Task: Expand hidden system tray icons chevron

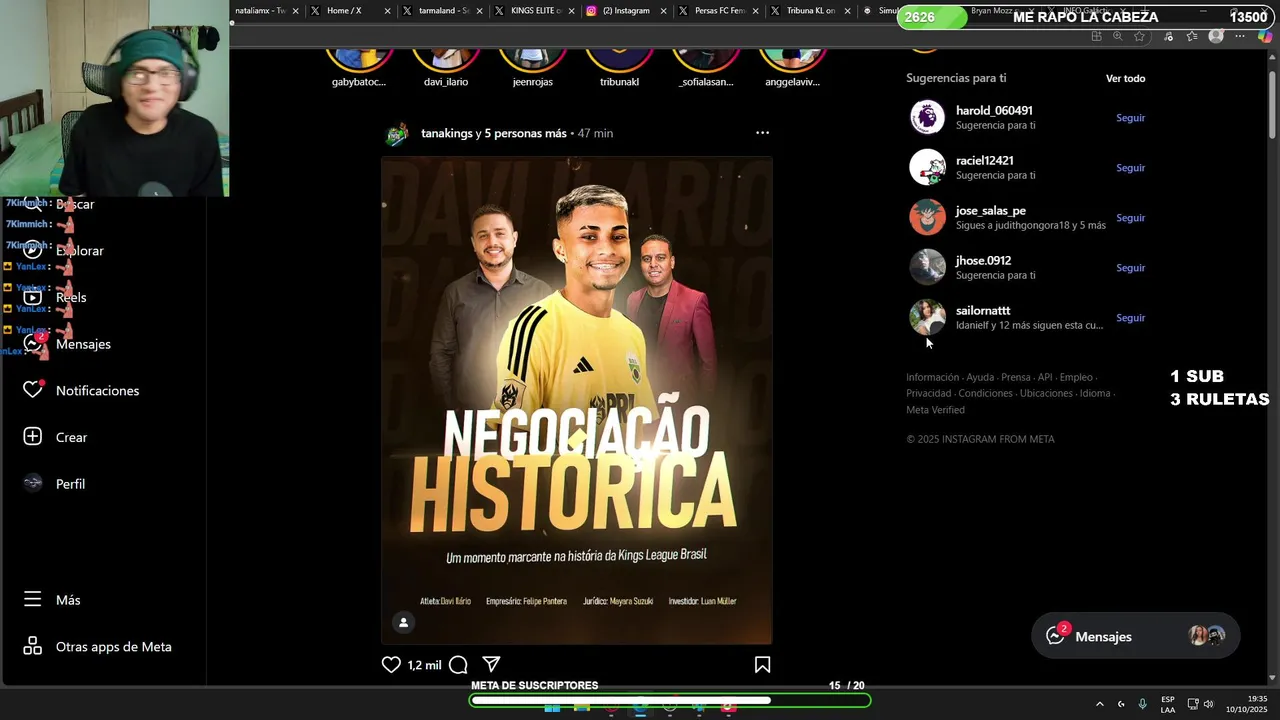Action: click(1100, 704)
